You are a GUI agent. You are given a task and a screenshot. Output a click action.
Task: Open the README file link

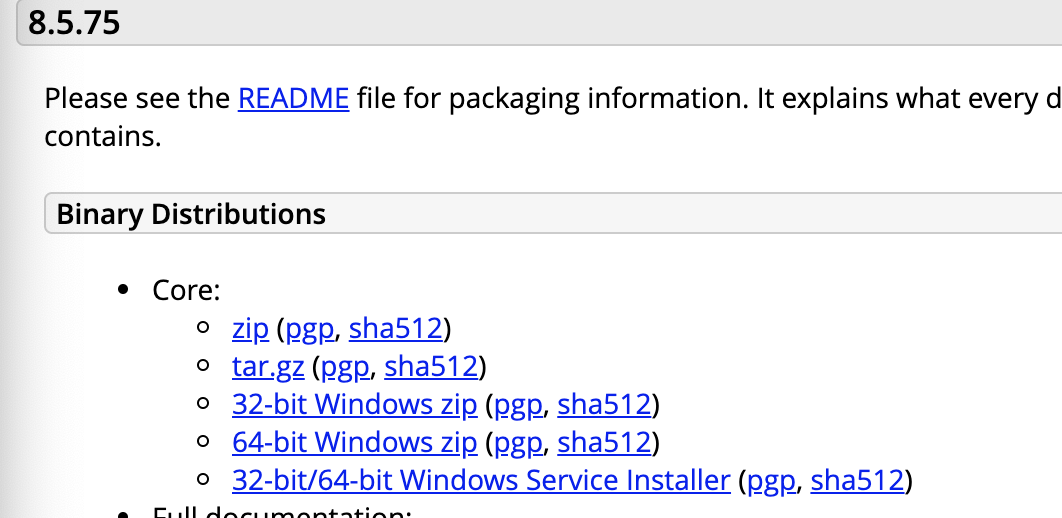293,99
